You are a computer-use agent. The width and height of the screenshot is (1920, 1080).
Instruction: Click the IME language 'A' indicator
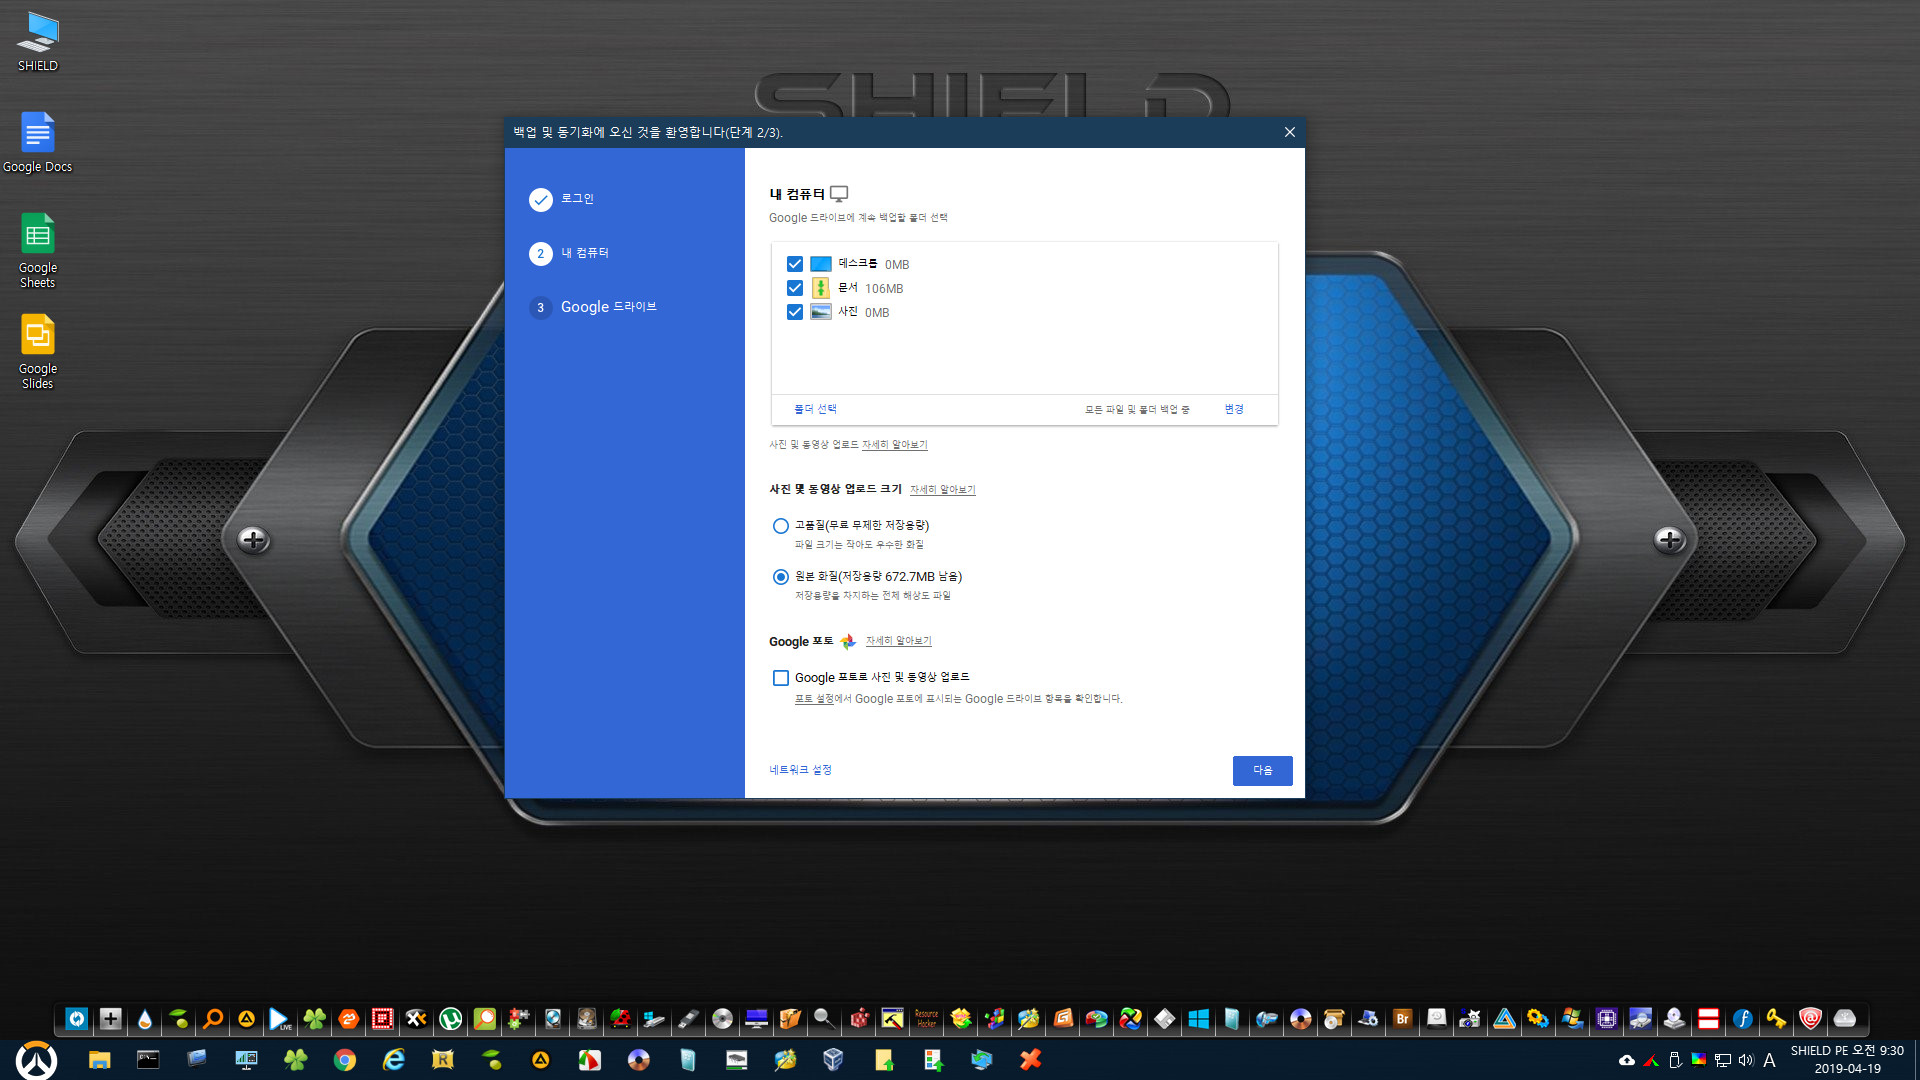[x=1769, y=1060]
